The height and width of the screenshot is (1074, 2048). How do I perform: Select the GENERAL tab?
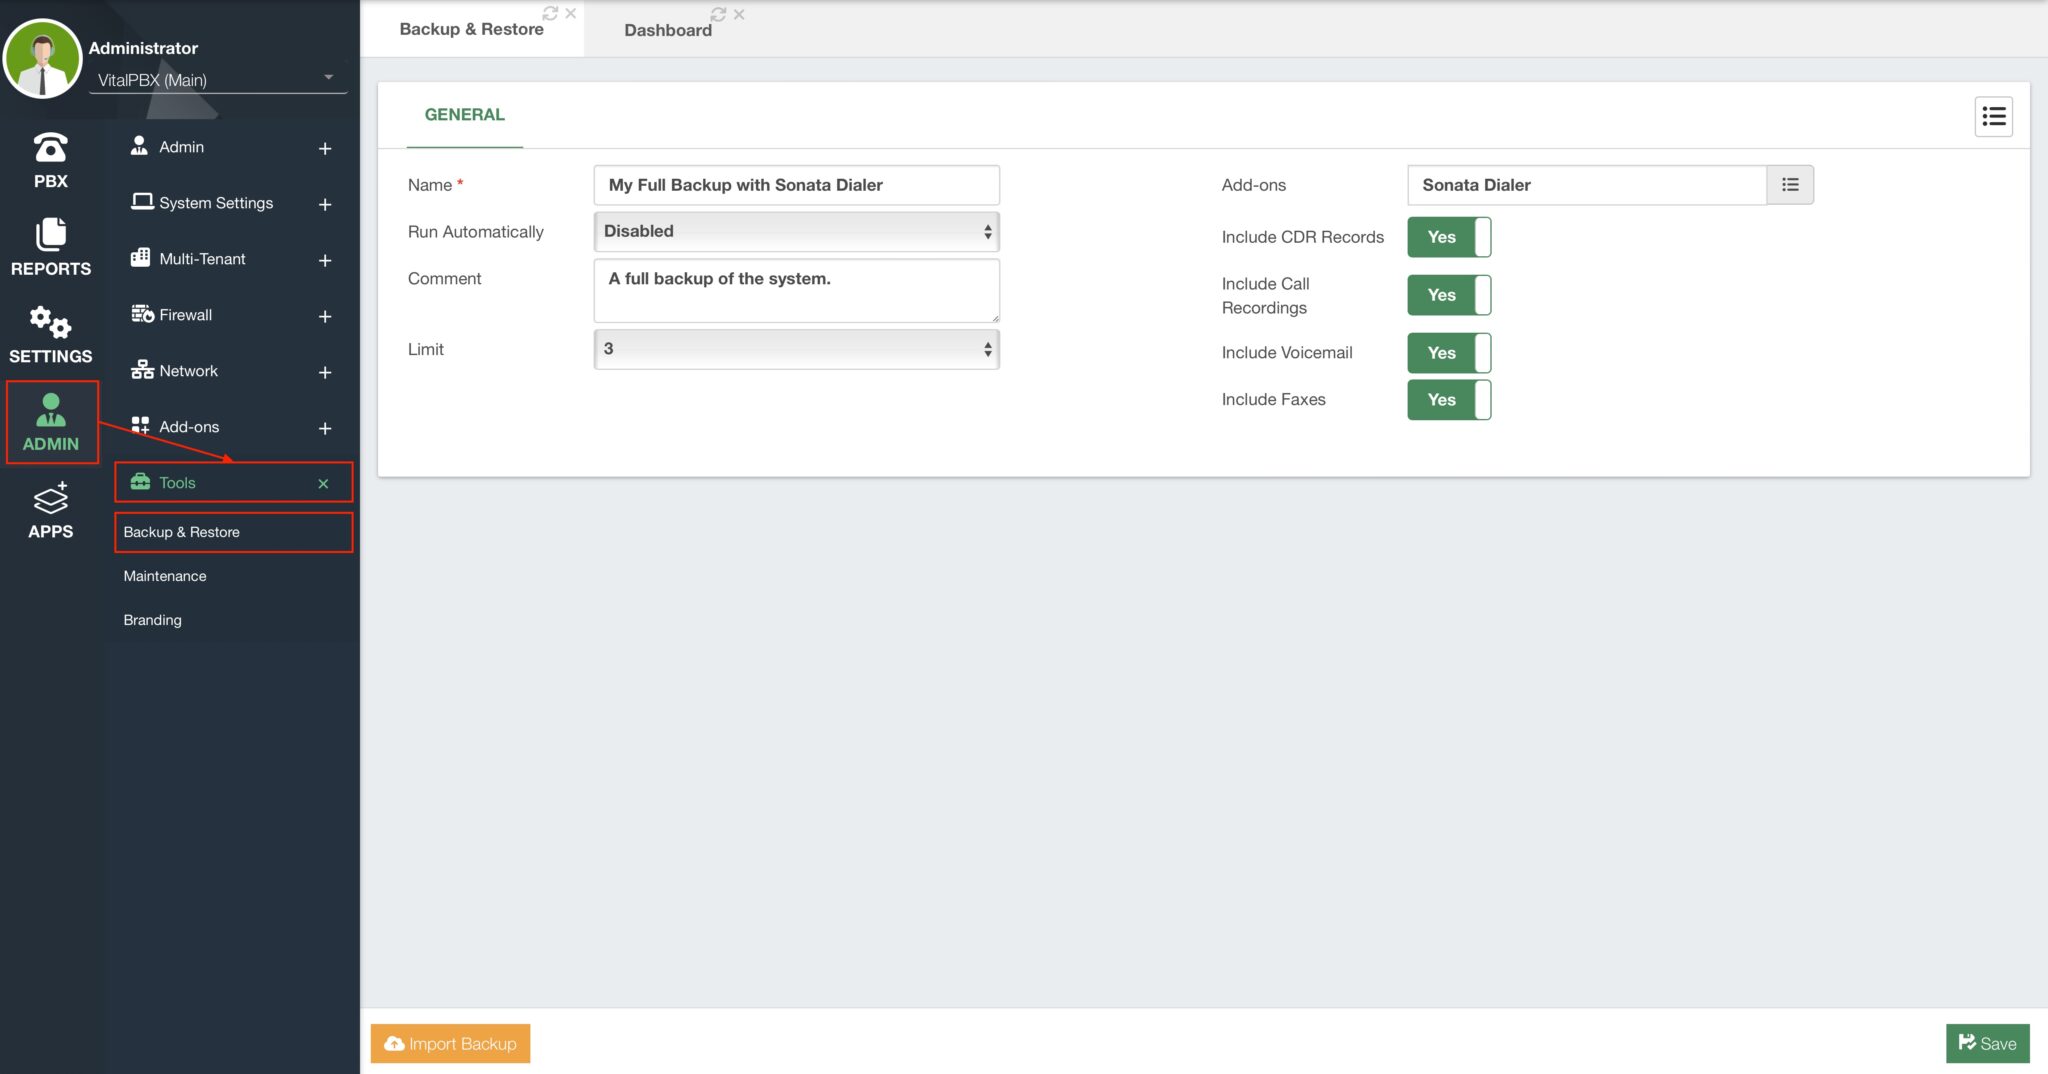[x=465, y=115]
